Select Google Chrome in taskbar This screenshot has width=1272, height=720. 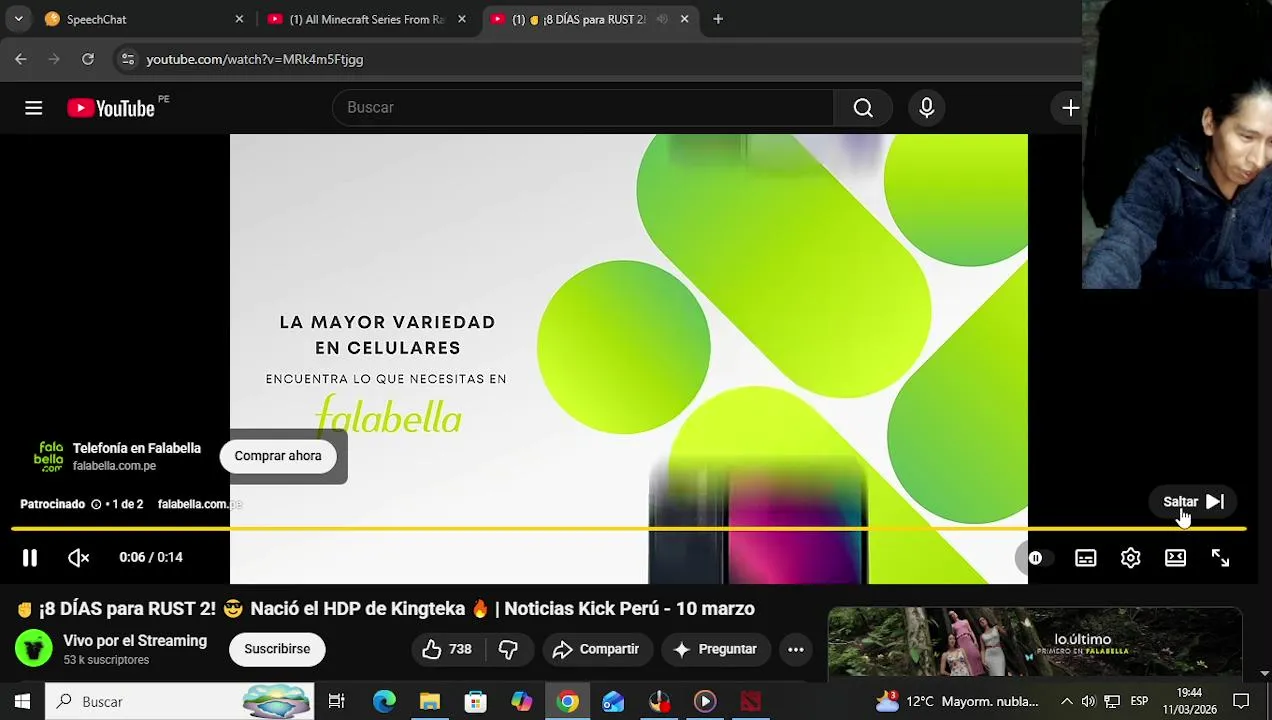point(568,702)
